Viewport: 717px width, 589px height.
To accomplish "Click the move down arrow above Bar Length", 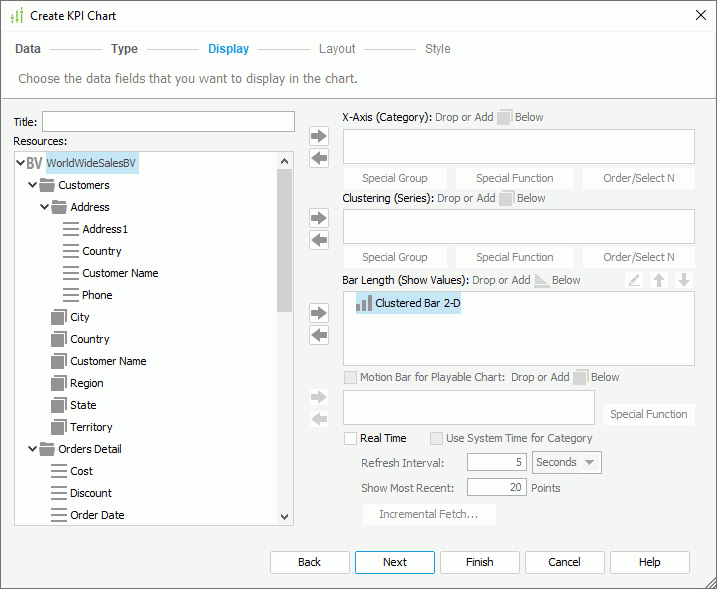I will pyautogui.click(x=684, y=280).
